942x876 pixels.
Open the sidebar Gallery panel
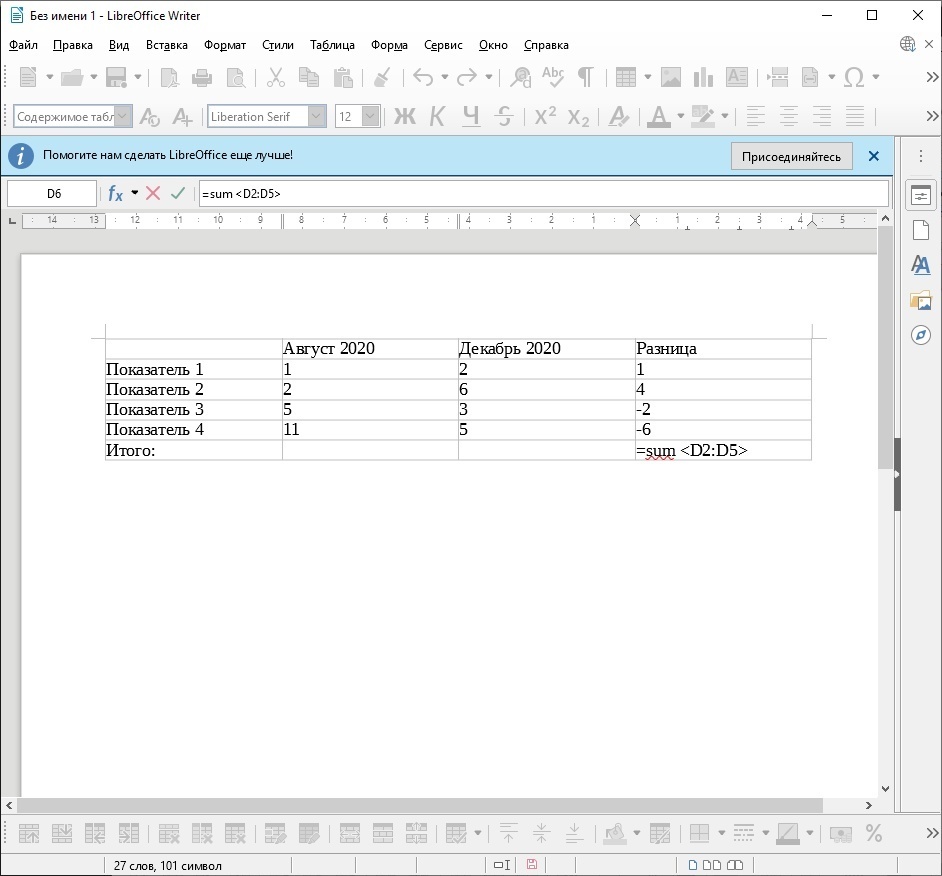[921, 300]
